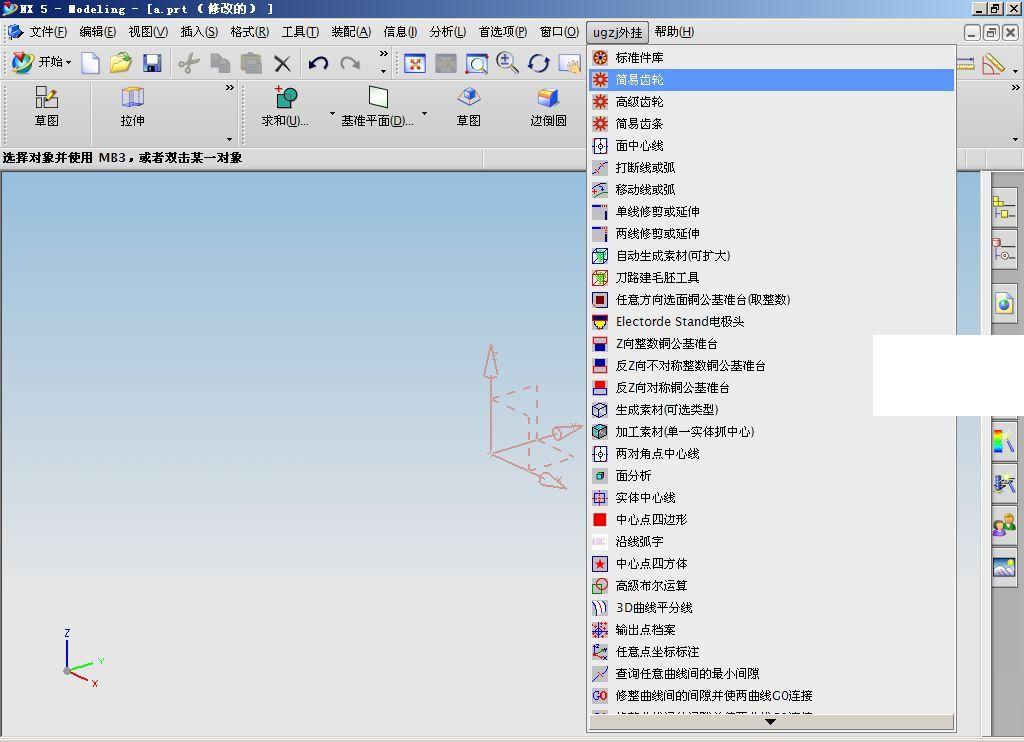Choose 刀路建毛胚工具 entry
This screenshot has width=1024, height=742.
[x=771, y=278]
